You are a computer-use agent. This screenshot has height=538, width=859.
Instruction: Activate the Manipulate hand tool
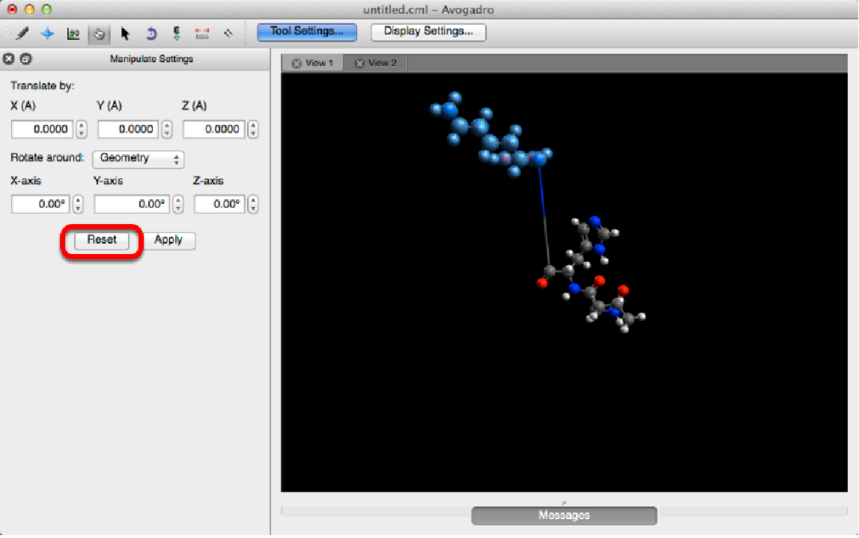click(x=99, y=33)
